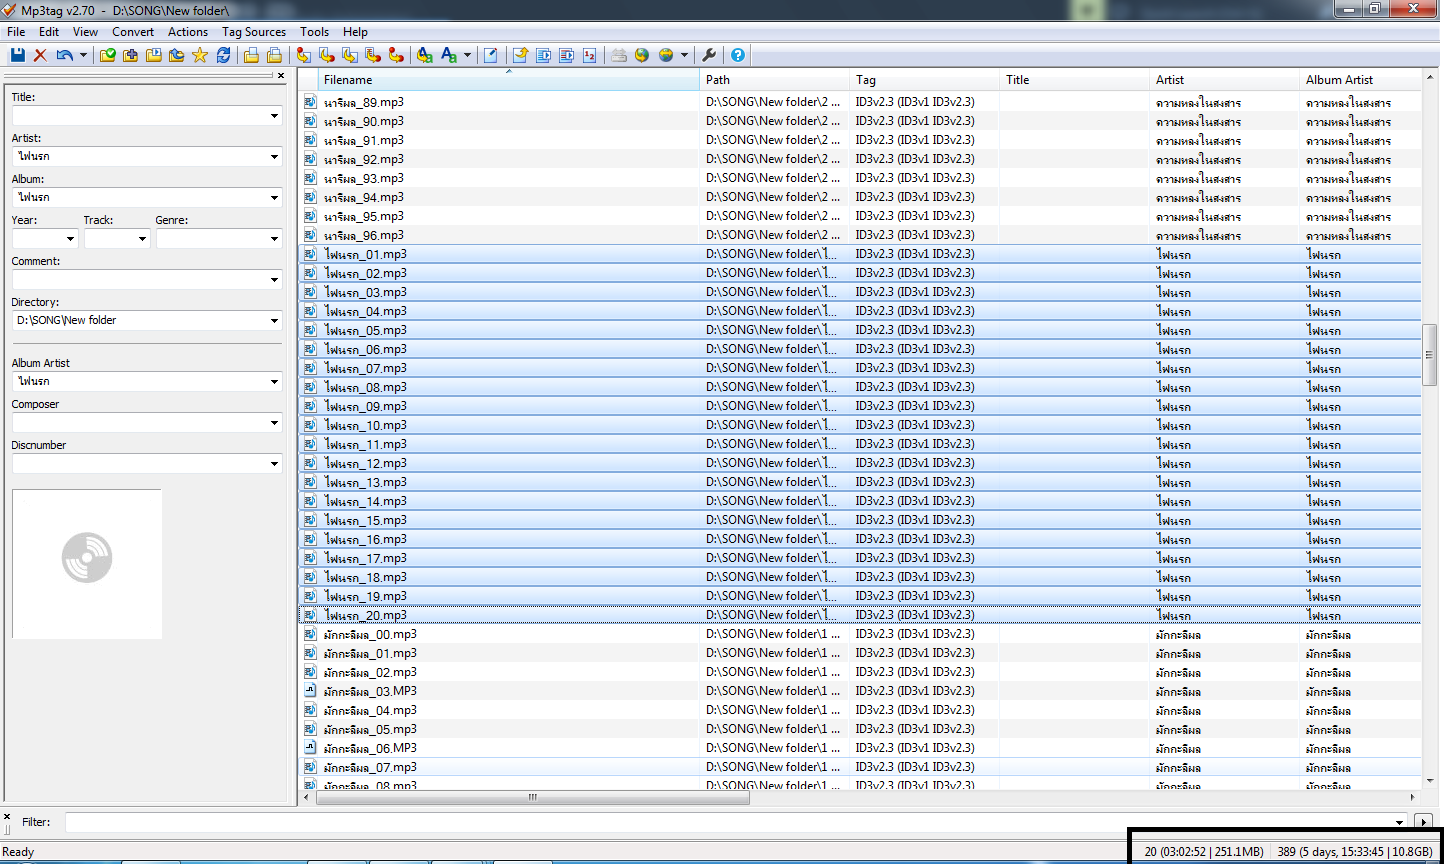This screenshot has width=1444, height=864.
Task: Click the horizontal scrollbar thumb of file list
Action: click(533, 797)
